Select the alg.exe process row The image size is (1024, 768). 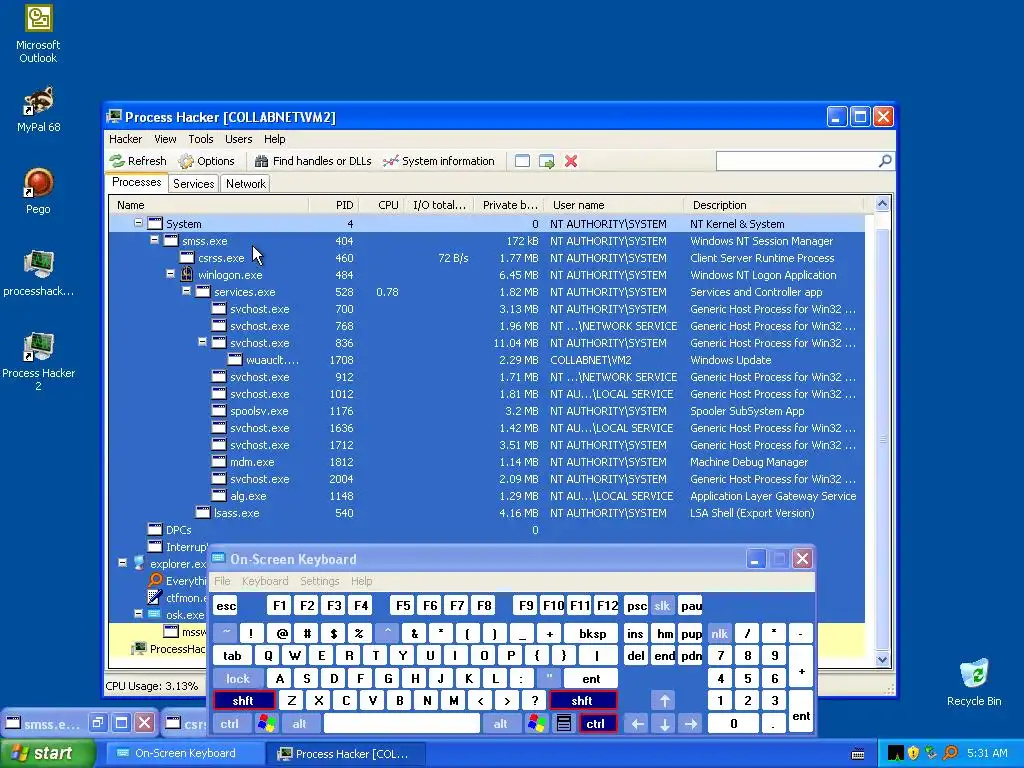click(487, 496)
